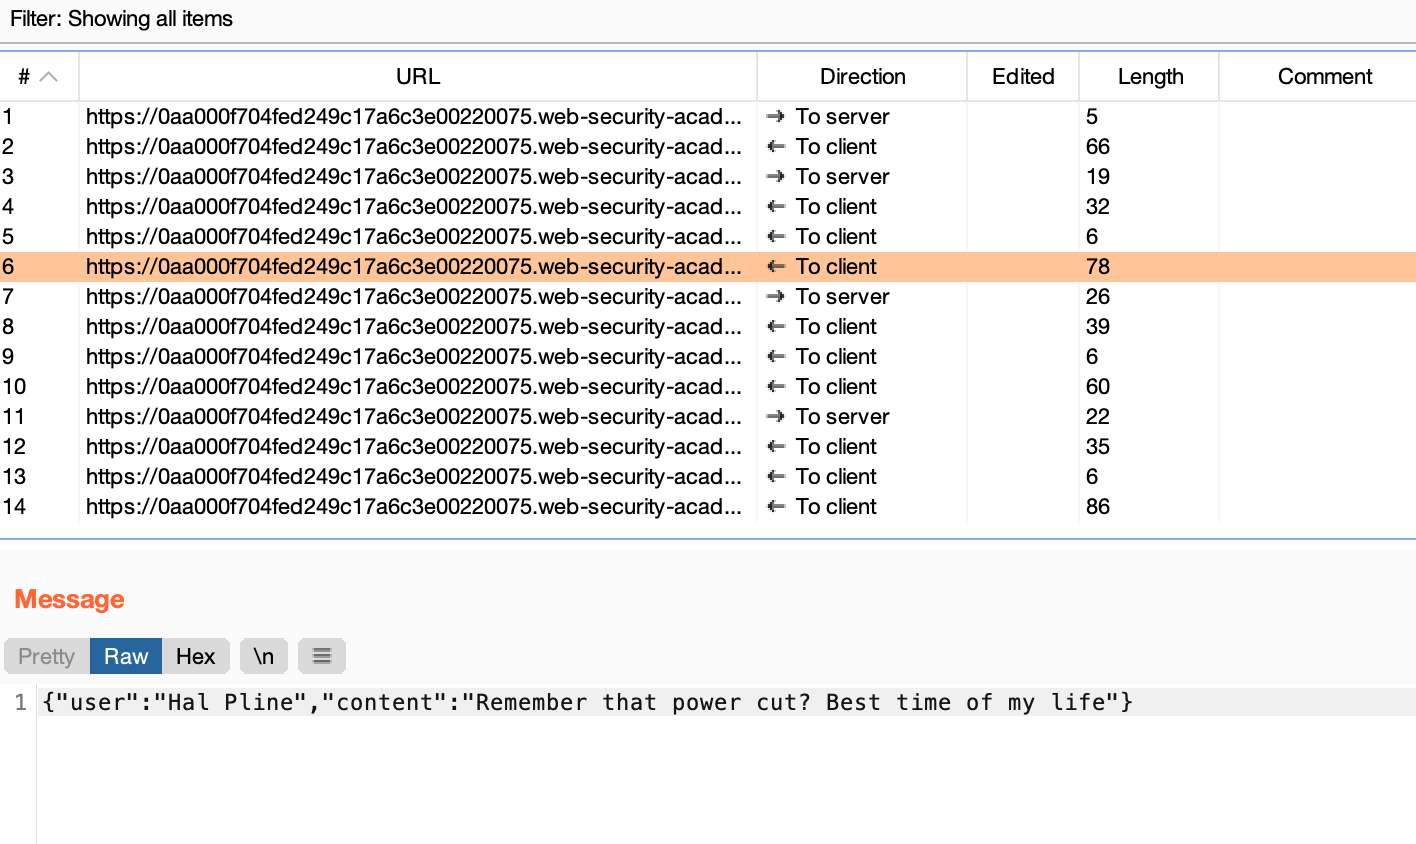Select message row number 9
The height and width of the screenshot is (844, 1416).
pos(708,357)
